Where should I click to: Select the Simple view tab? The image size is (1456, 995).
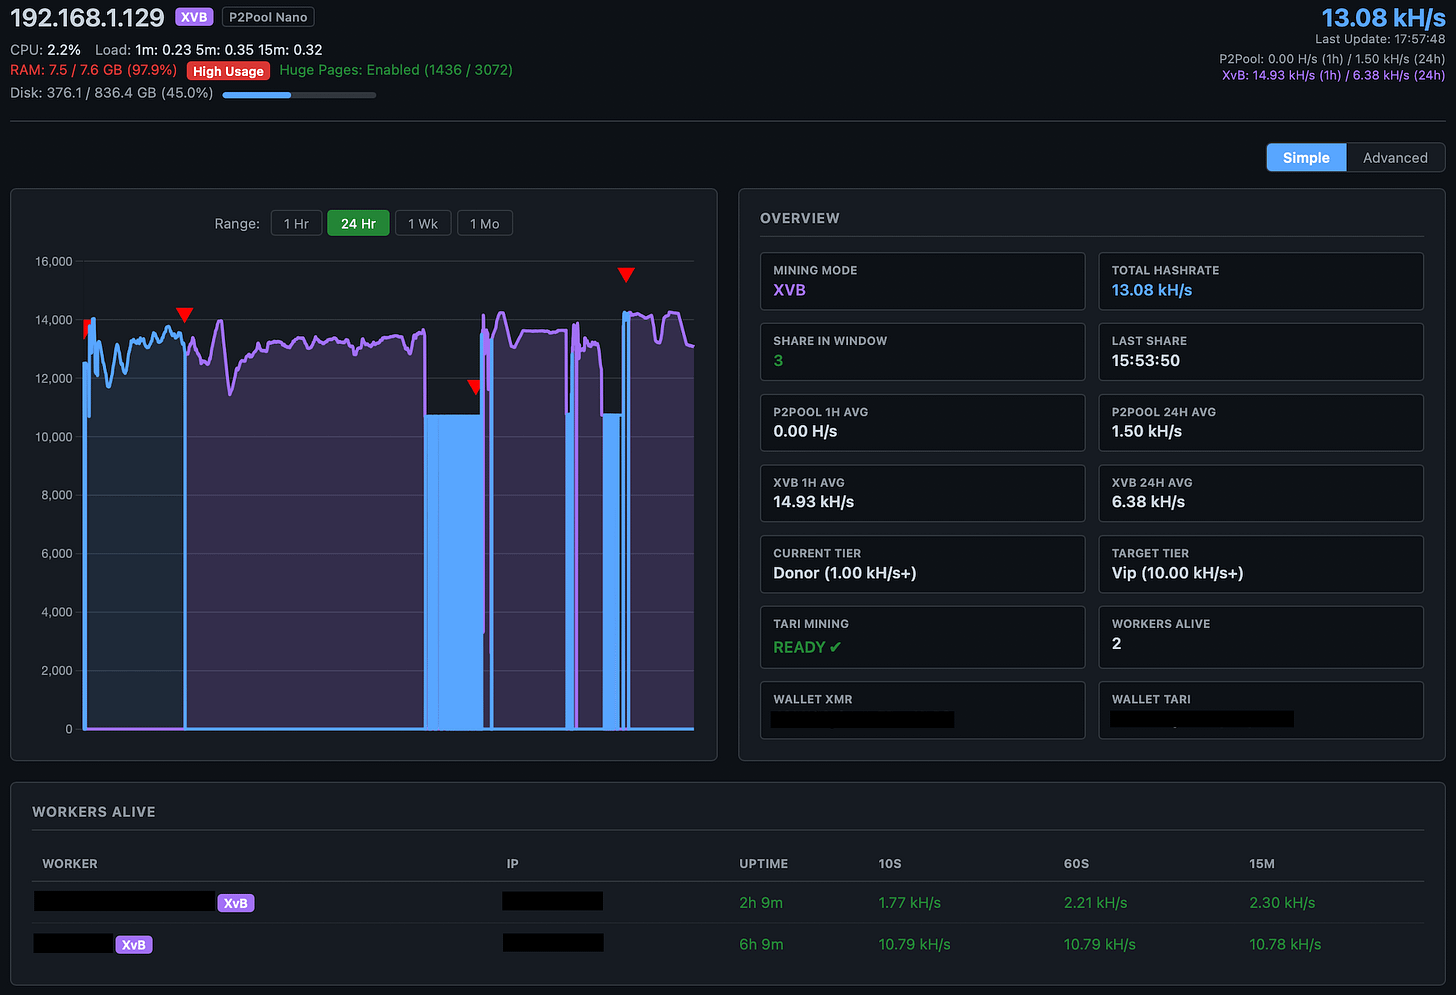click(1305, 157)
